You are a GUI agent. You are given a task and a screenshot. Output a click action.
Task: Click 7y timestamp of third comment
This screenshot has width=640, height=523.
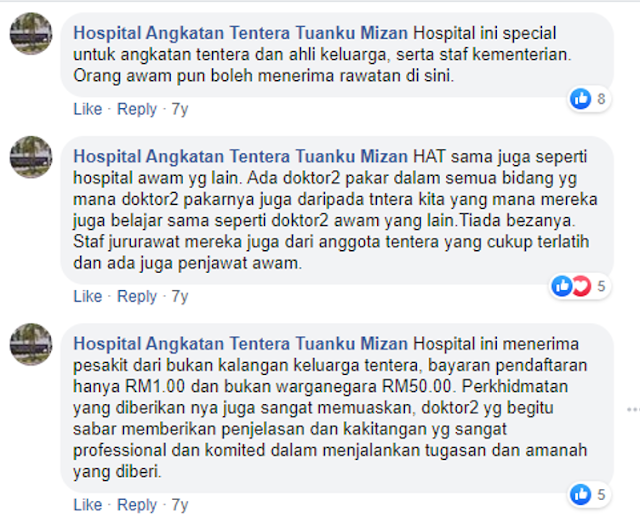pyautogui.click(x=180, y=505)
